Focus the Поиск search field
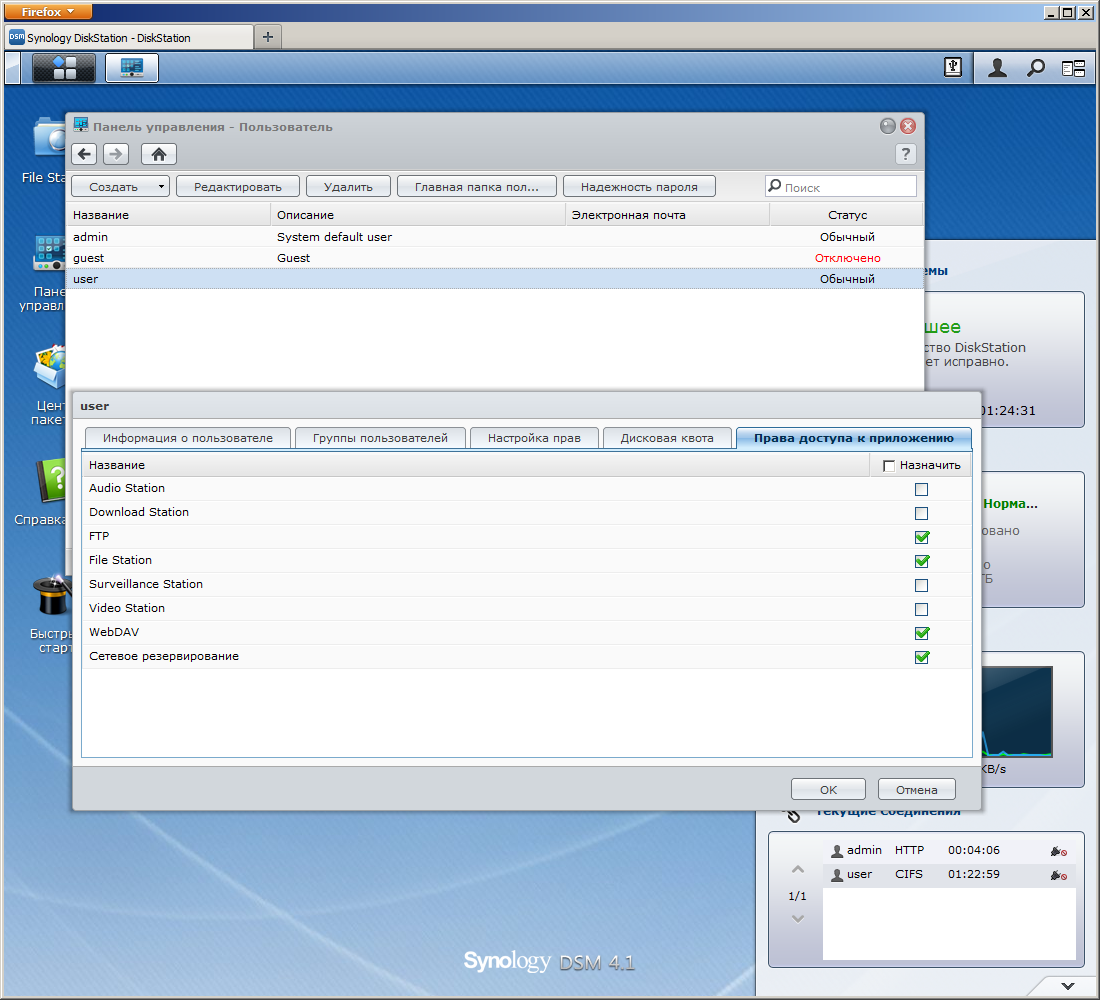The height and width of the screenshot is (1000, 1100). pyautogui.click(x=841, y=187)
